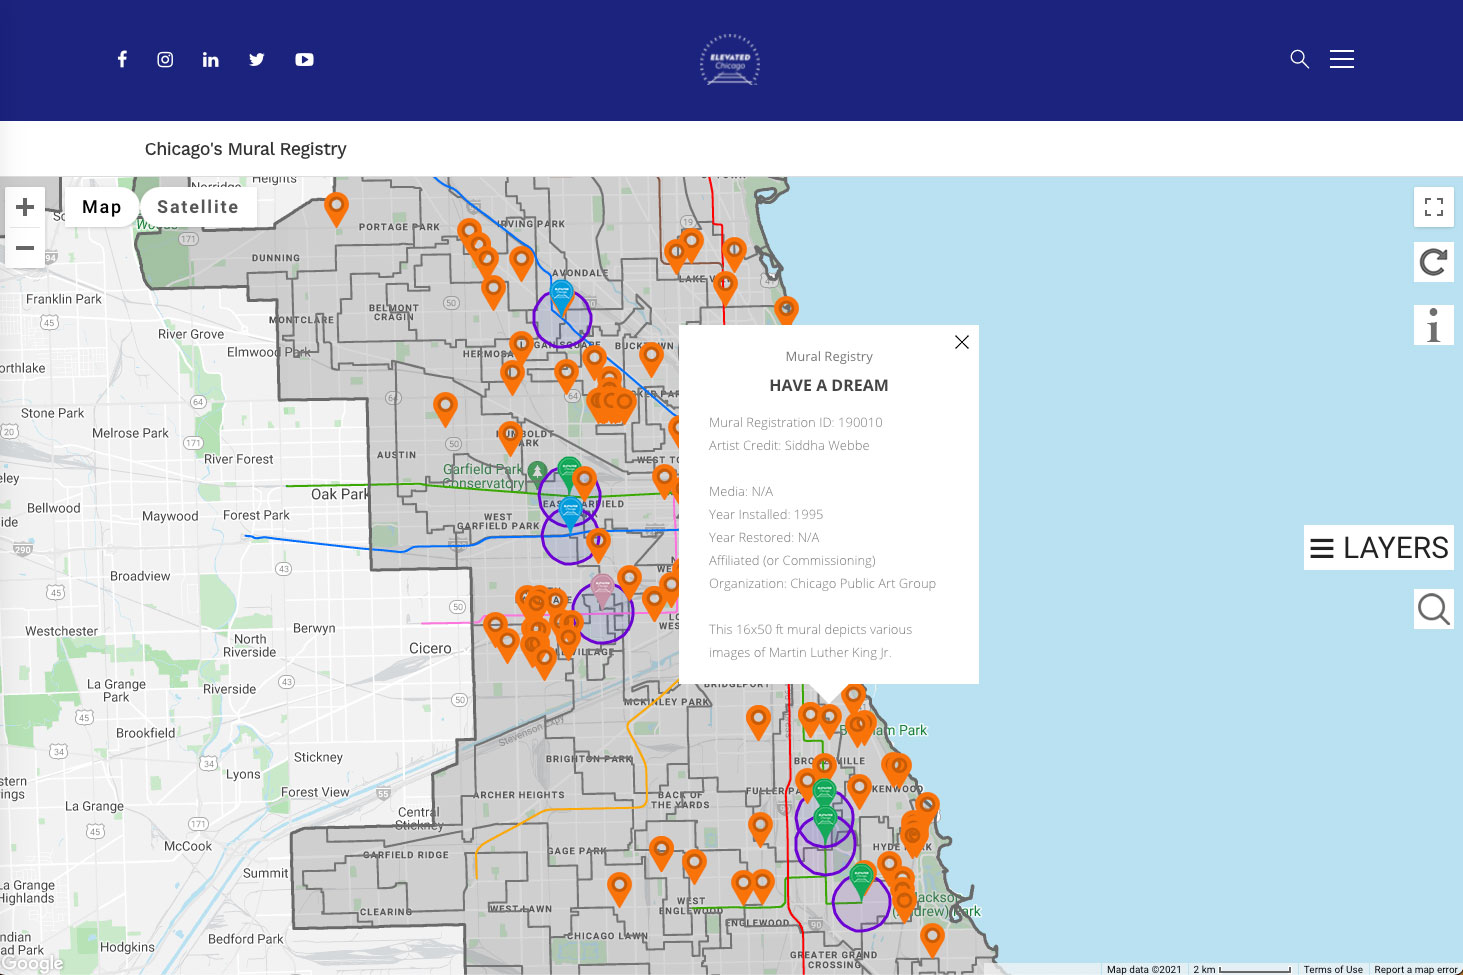Zoom out using the minus control
Viewport: 1463px width, 975px height.
click(x=25, y=248)
